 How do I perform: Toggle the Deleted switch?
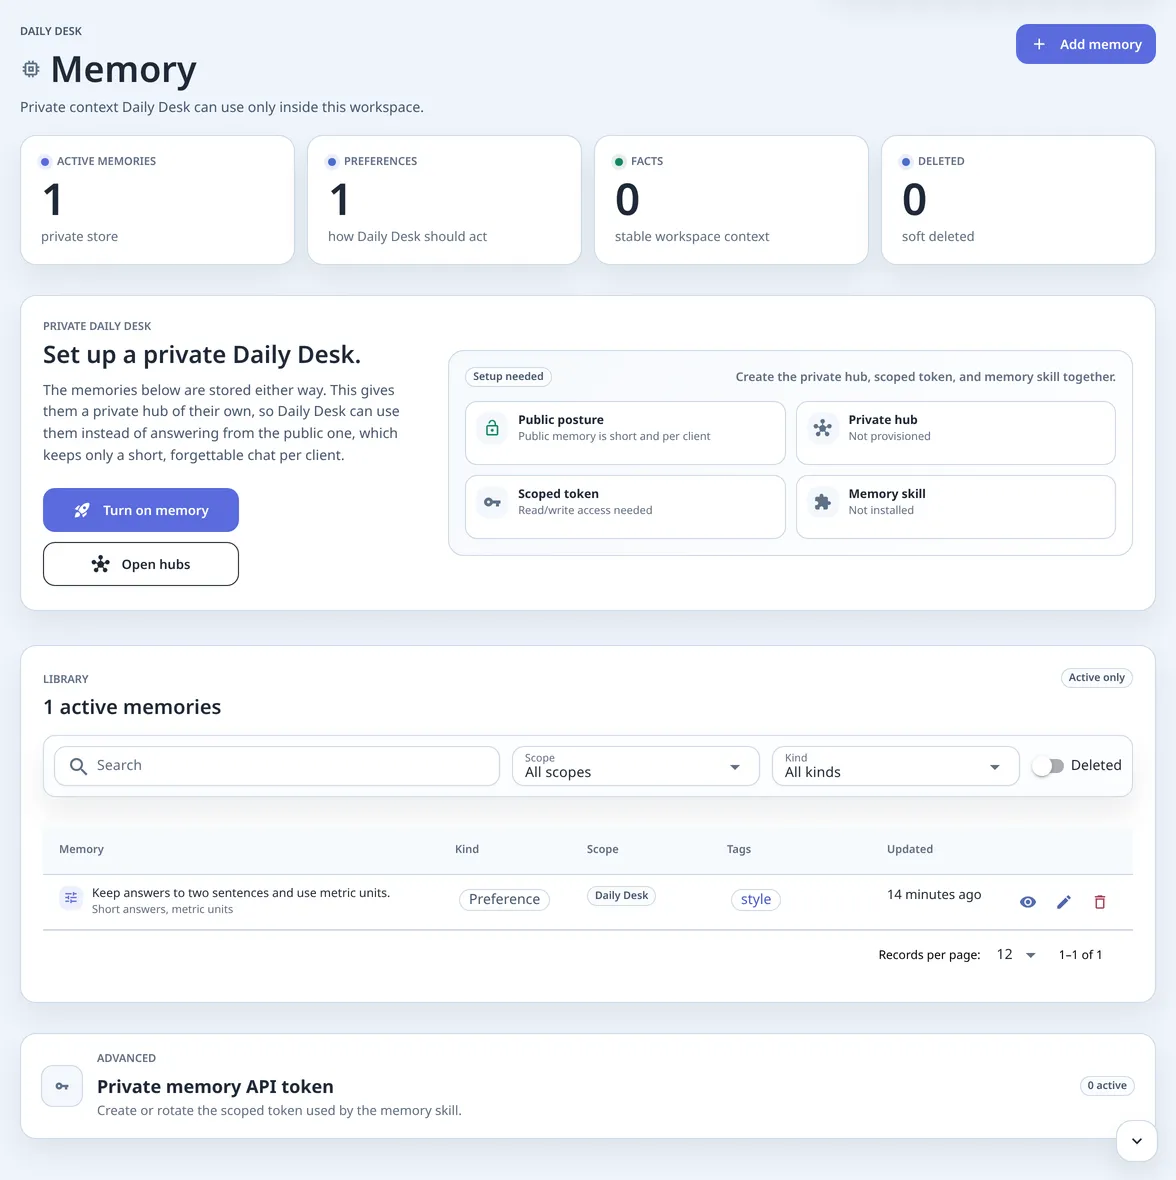click(x=1047, y=766)
